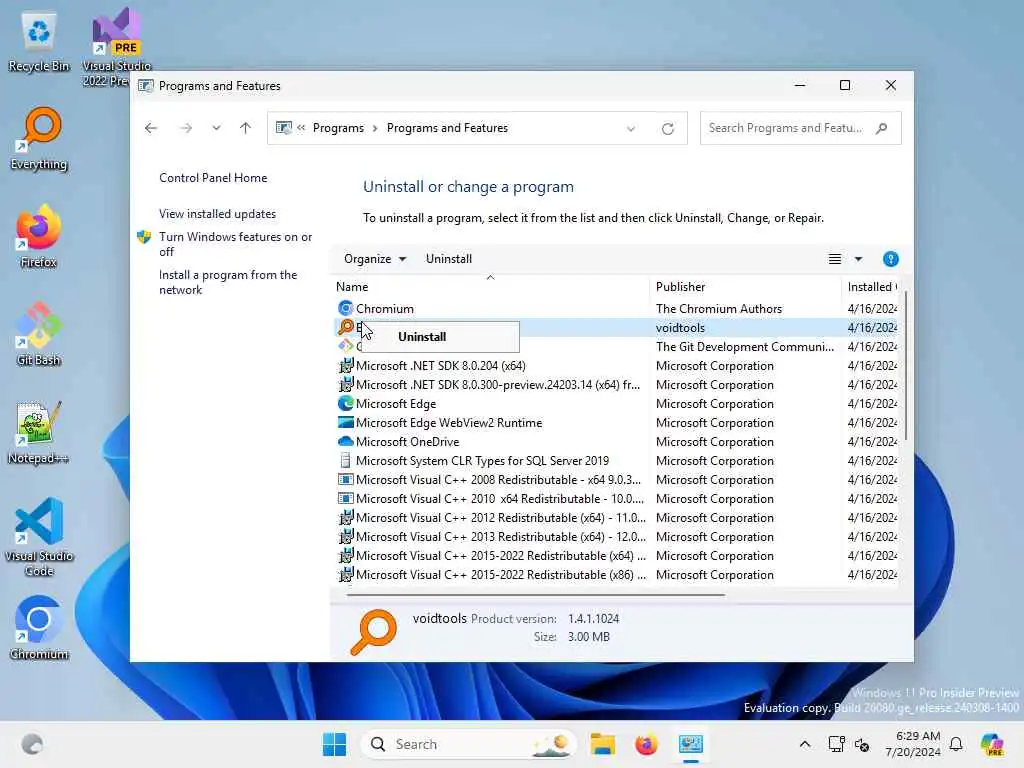Open the Notepad++ desktop shortcut

point(39,432)
